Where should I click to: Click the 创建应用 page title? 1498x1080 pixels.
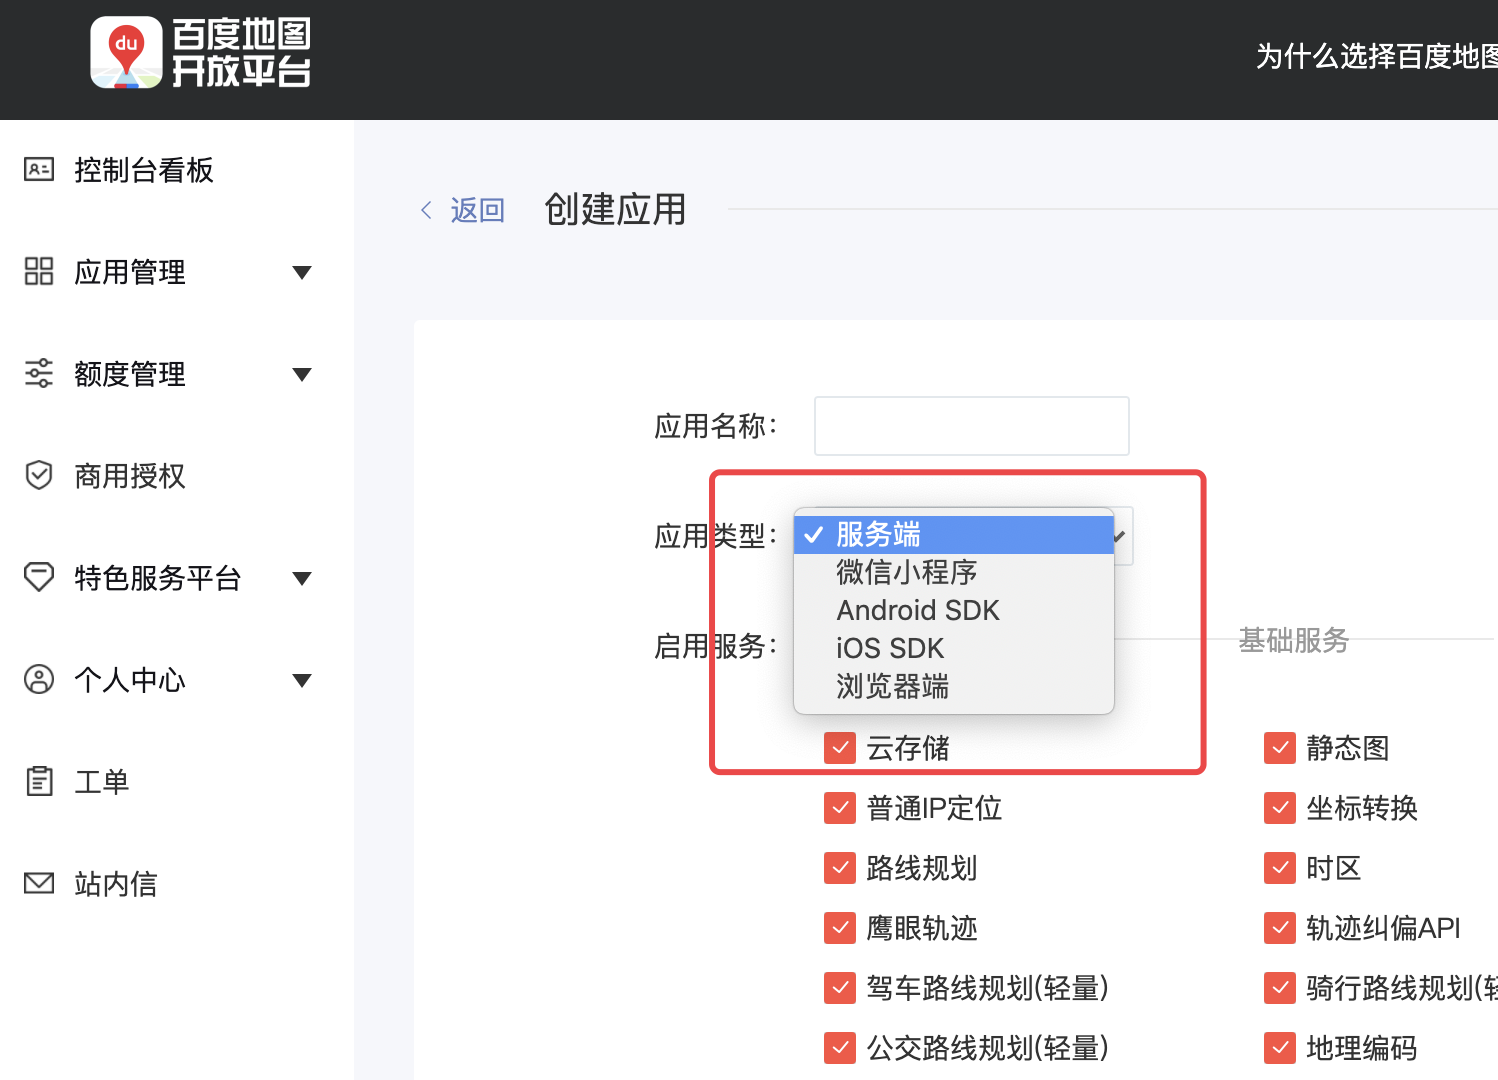(615, 210)
